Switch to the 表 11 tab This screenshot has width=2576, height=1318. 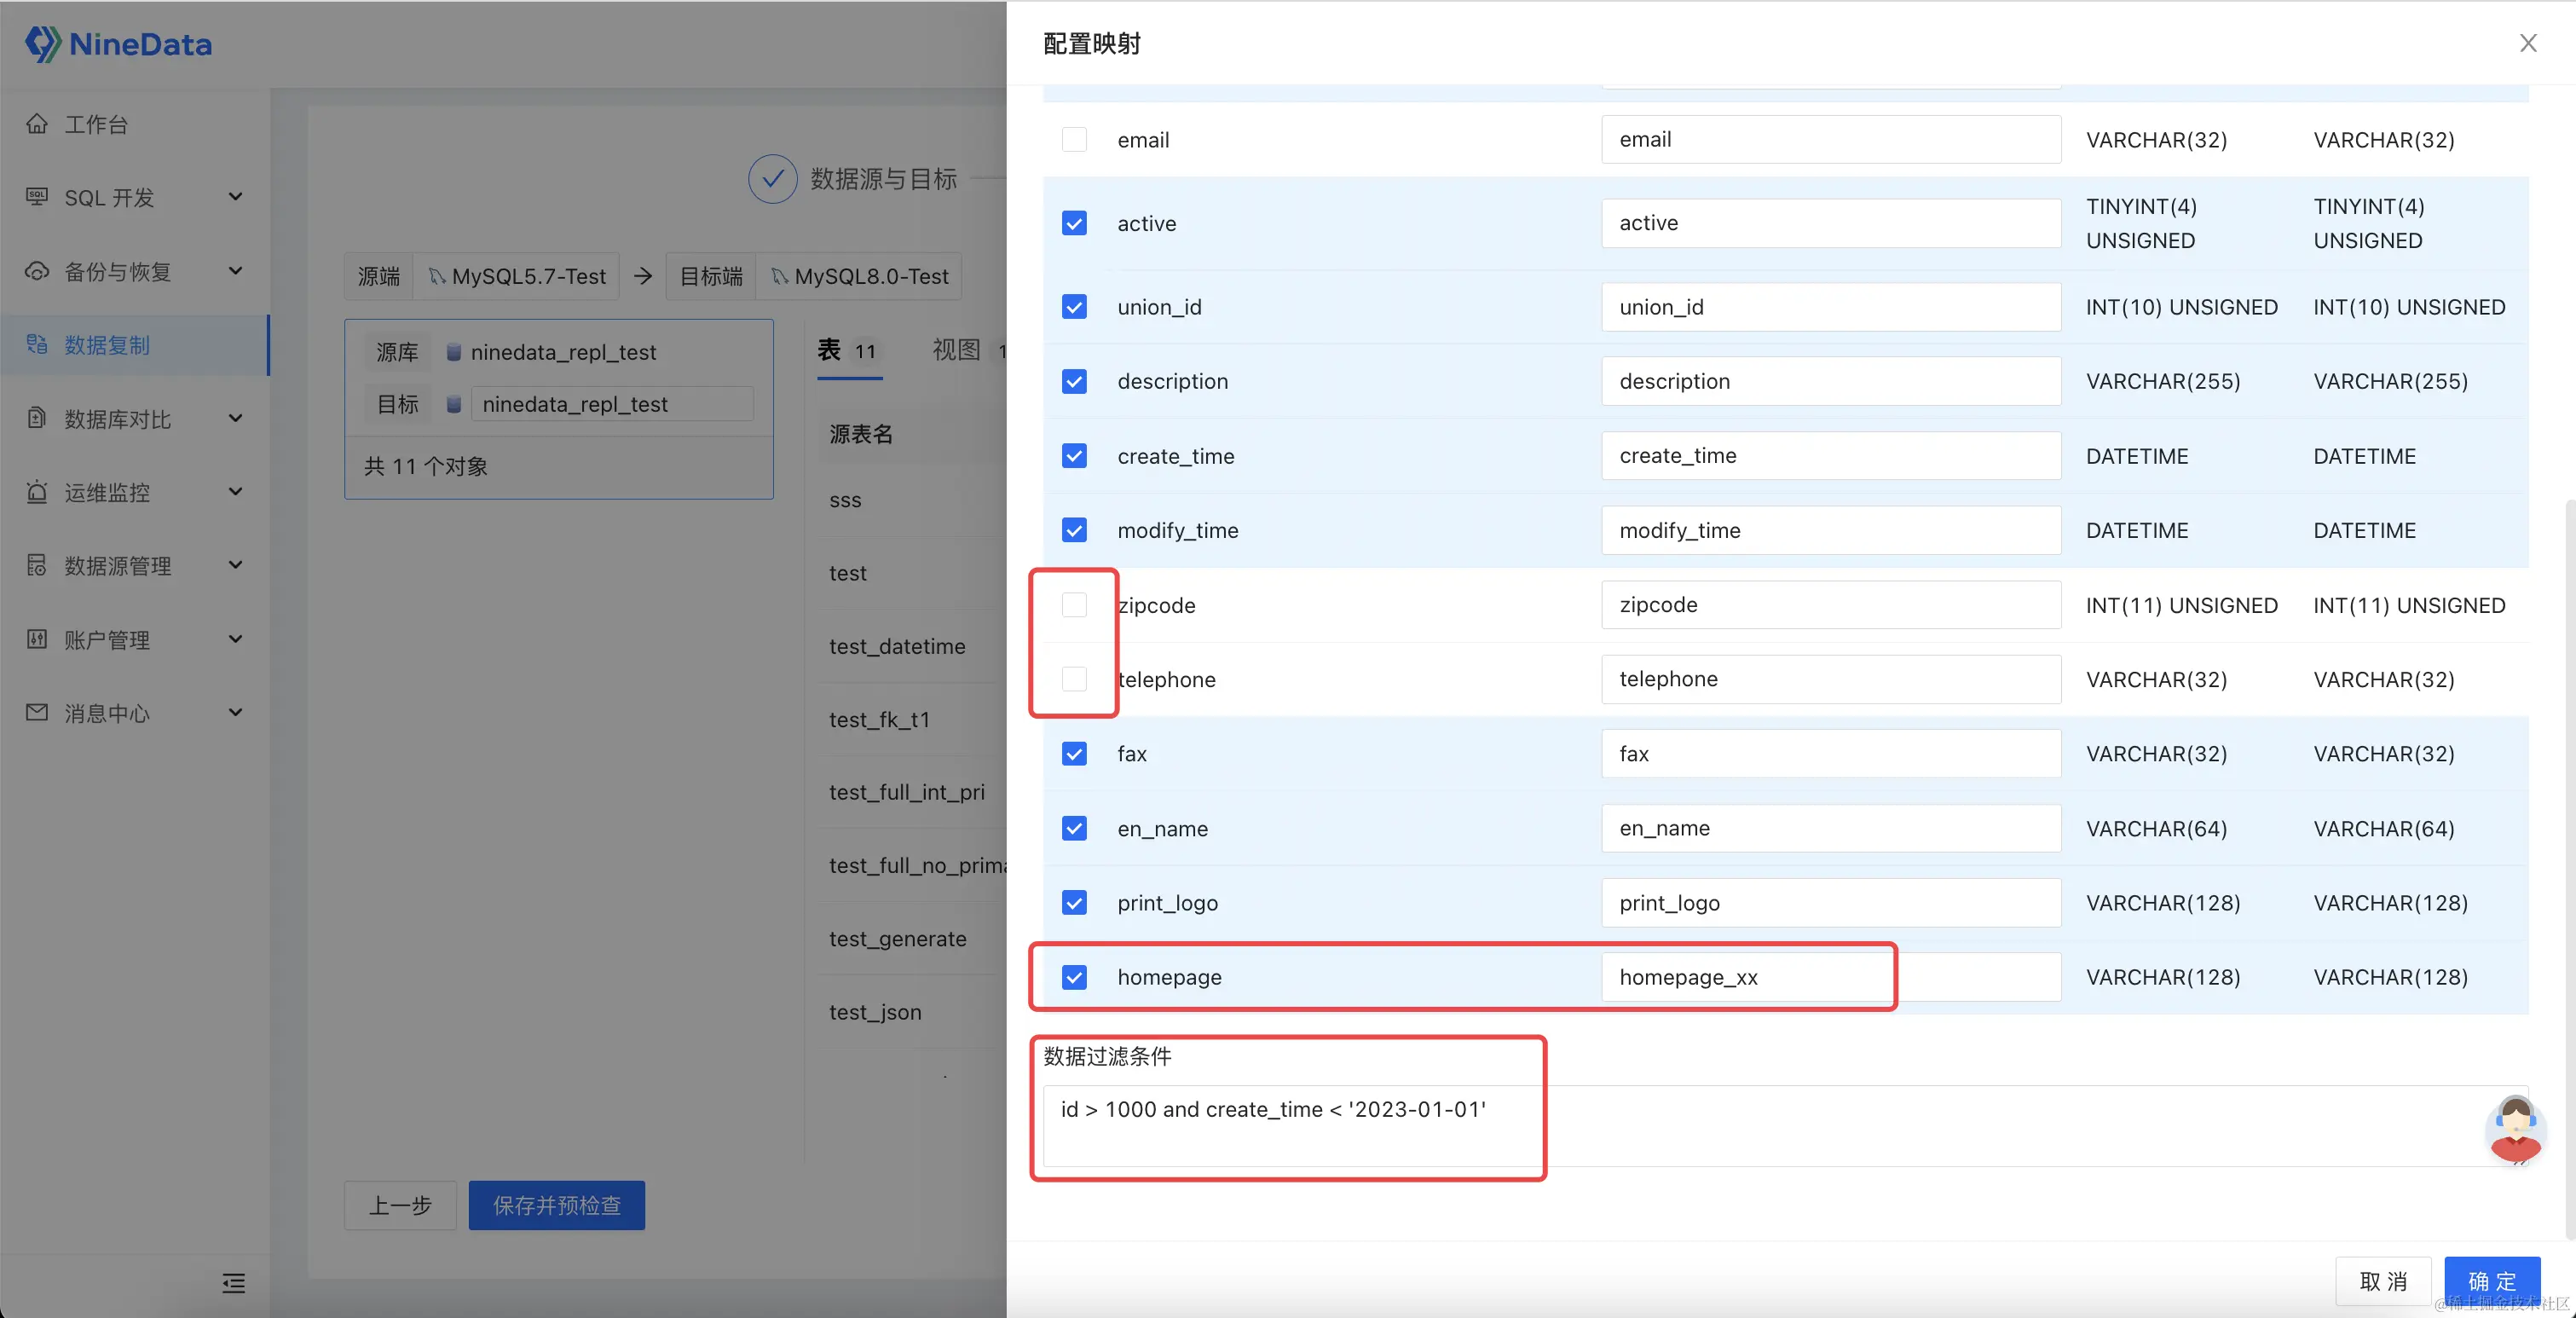coord(848,351)
